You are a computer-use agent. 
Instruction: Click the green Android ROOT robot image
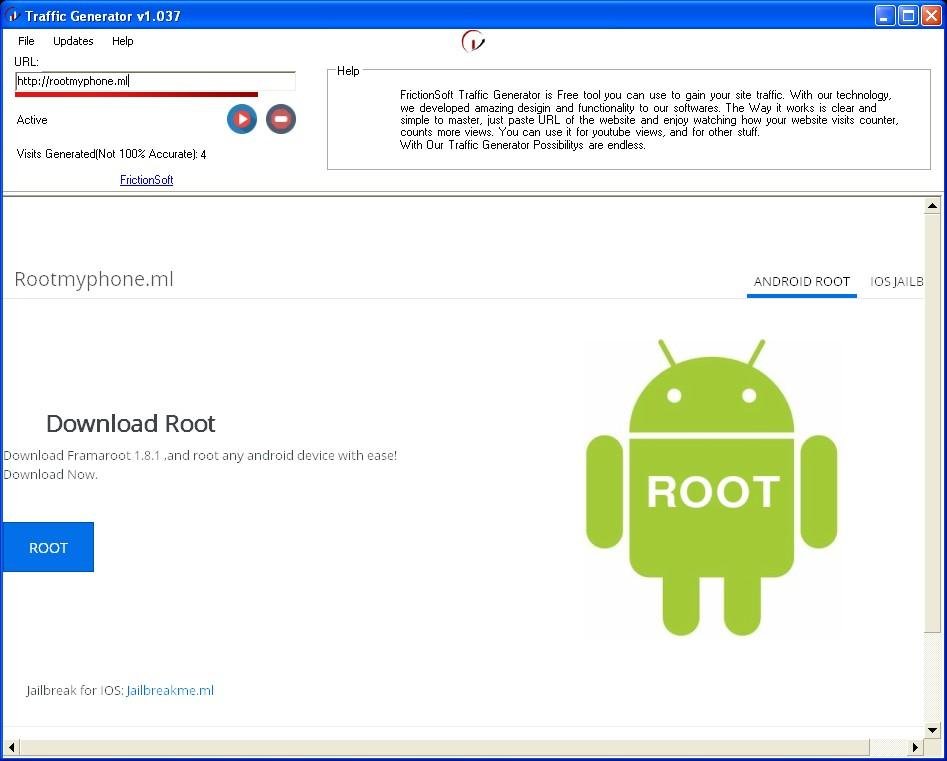711,487
